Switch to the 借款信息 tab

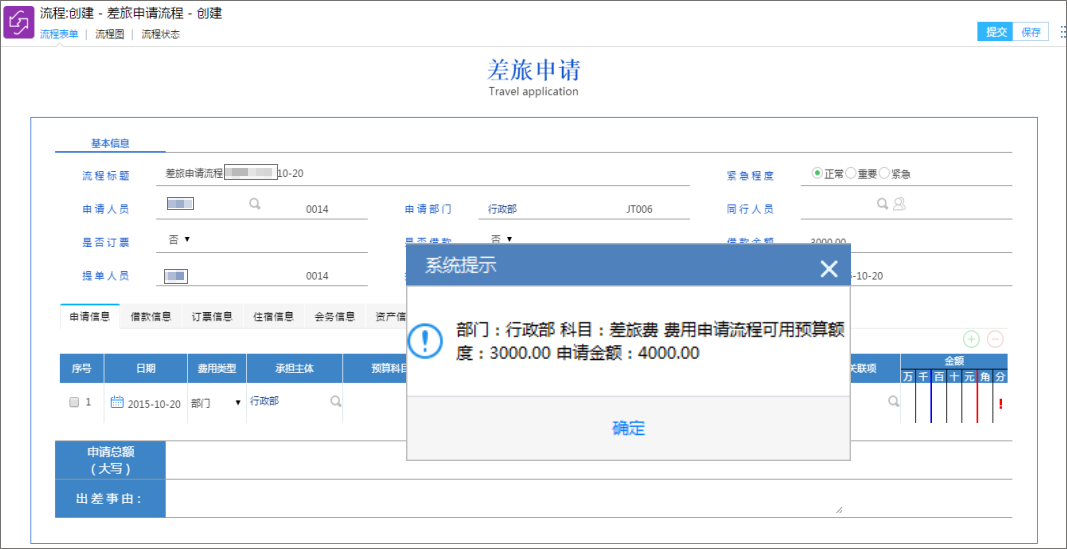(151, 317)
